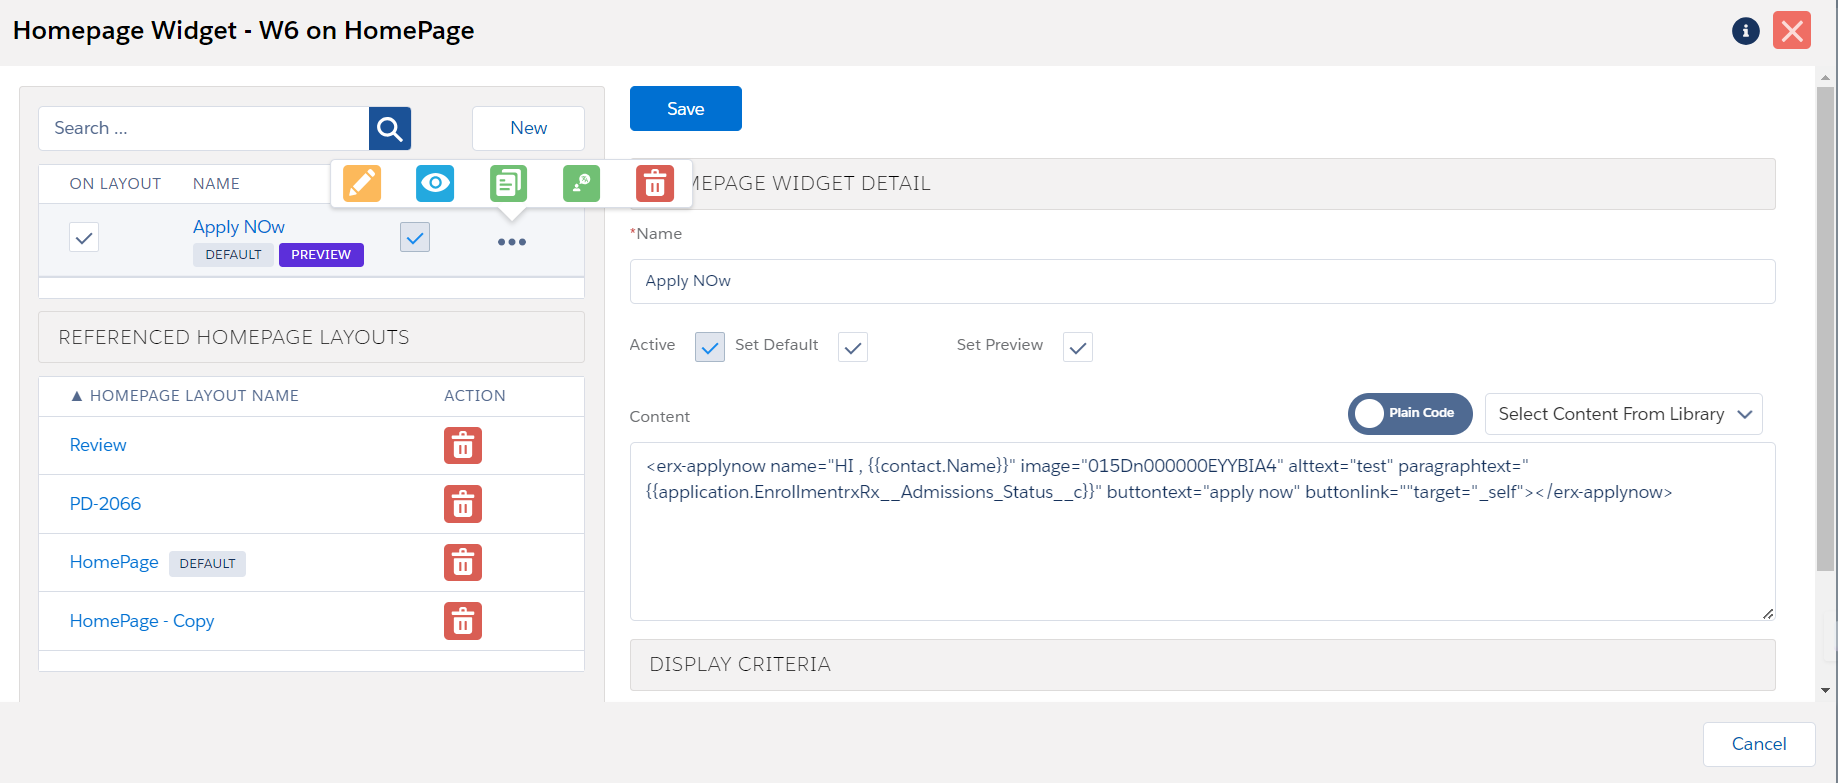Uncheck the Set Default checkbox

853,347
